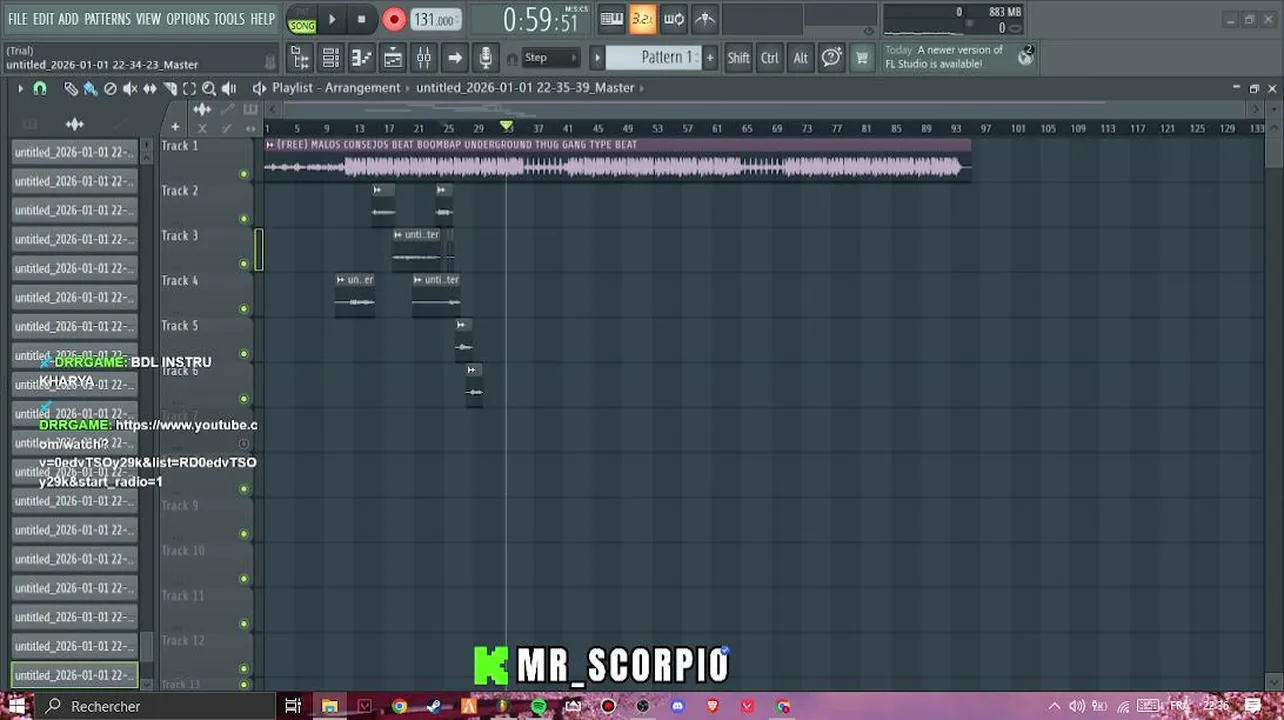Open the news globe with badge 2

click(x=1025, y=56)
